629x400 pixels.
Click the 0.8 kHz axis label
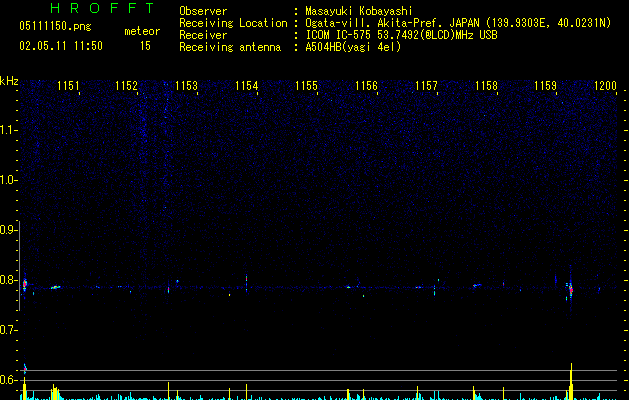9,280
